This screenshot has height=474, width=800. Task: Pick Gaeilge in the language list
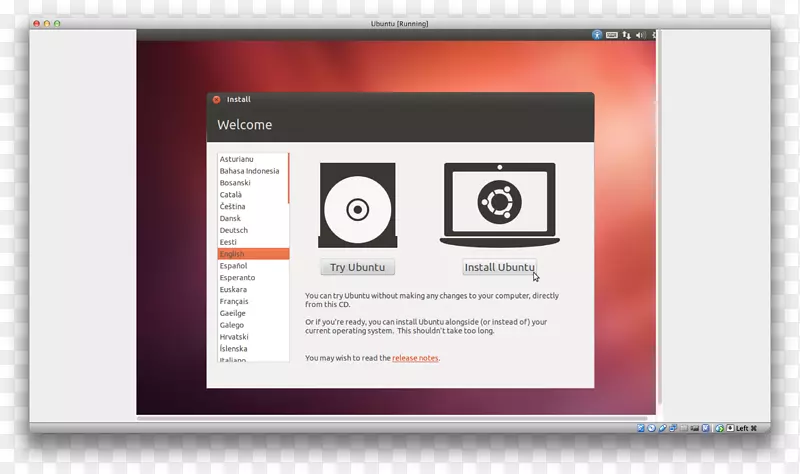[253, 313]
